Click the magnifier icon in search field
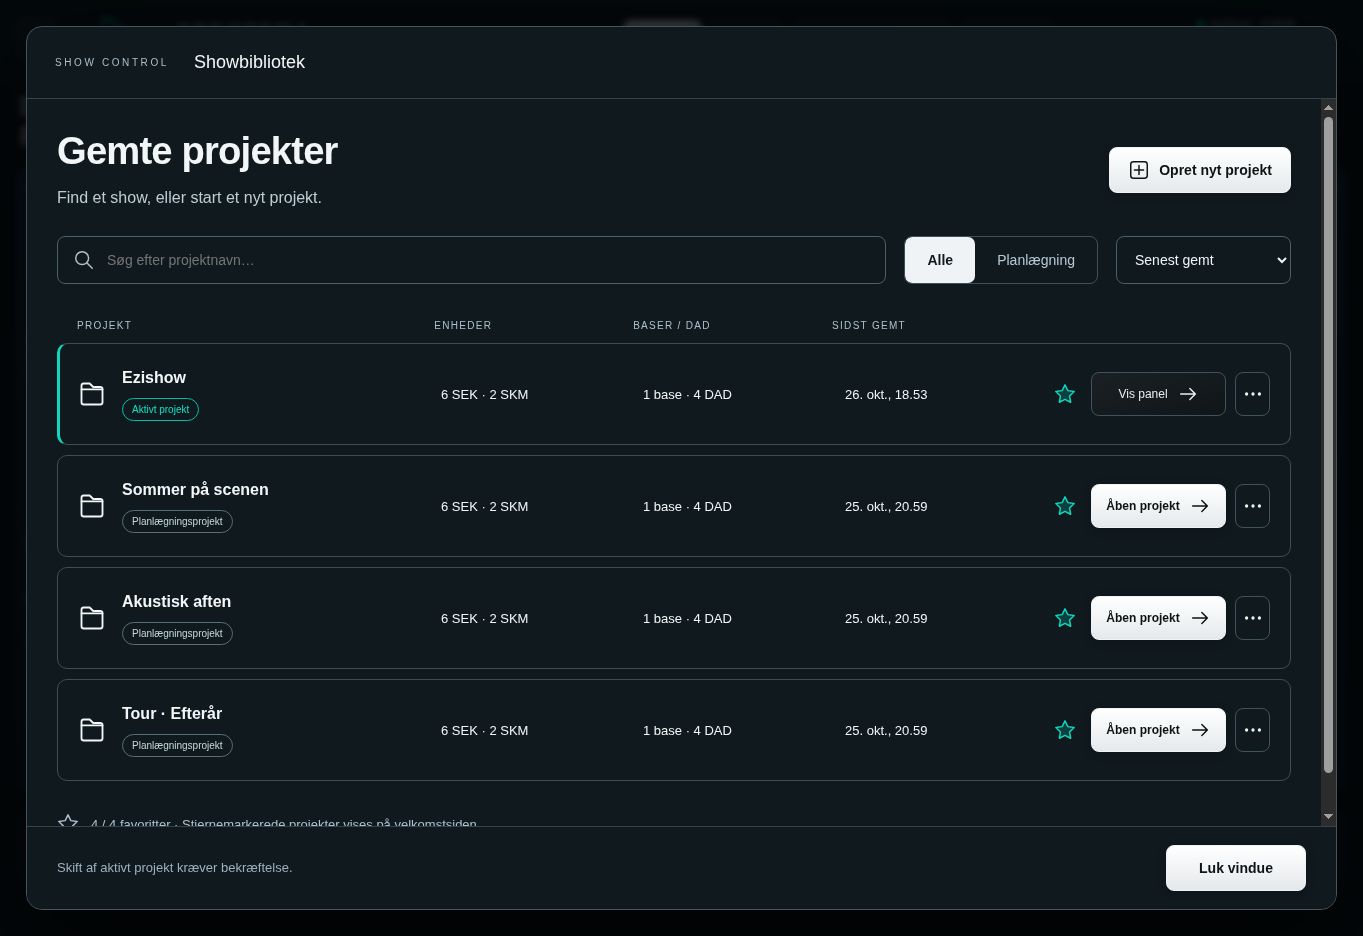 pyautogui.click(x=84, y=260)
